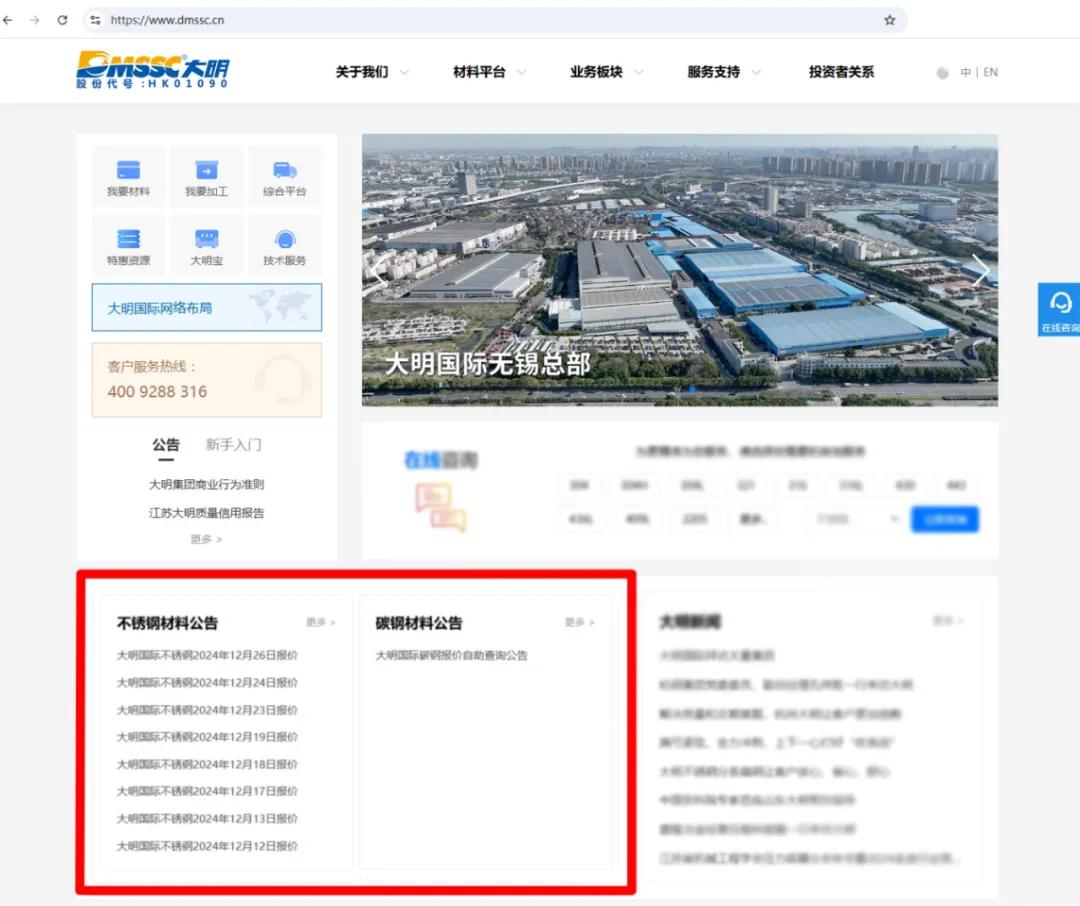Viewport: 1080px width, 906px height.
Task: Go back with the browser back arrow
Action: (8, 20)
